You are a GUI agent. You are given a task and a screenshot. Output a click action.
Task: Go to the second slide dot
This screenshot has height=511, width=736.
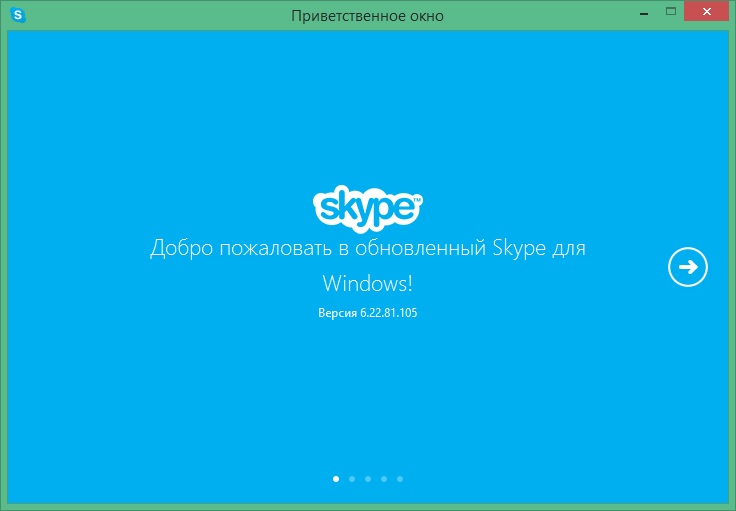pos(352,479)
